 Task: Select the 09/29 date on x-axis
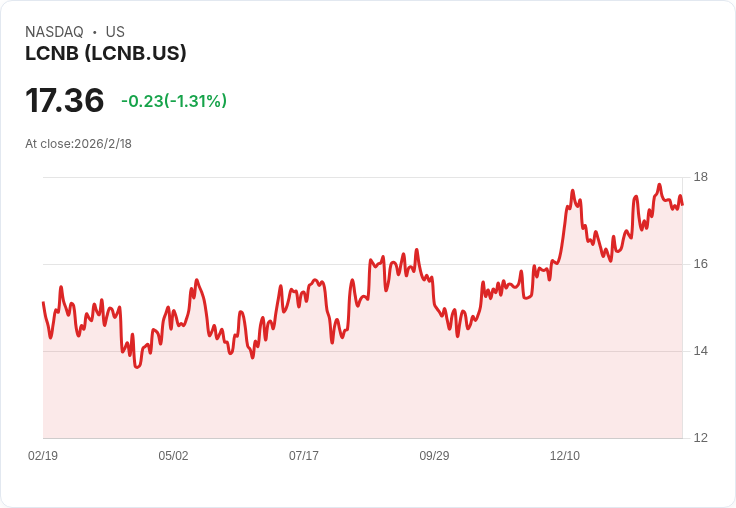[x=434, y=455]
